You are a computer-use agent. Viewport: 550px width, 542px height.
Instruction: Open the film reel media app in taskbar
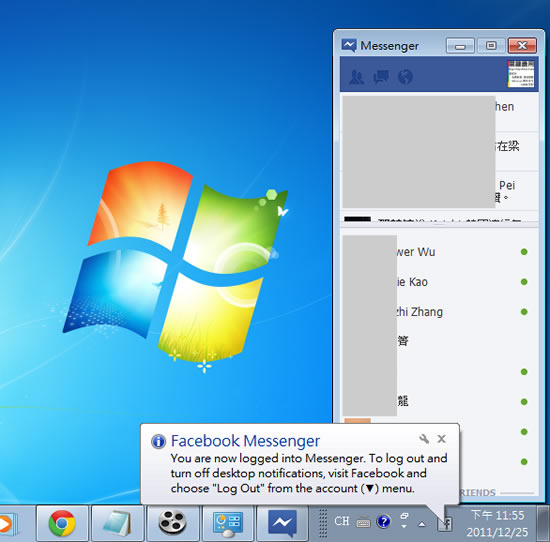pyautogui.click(x=172, y=523)
